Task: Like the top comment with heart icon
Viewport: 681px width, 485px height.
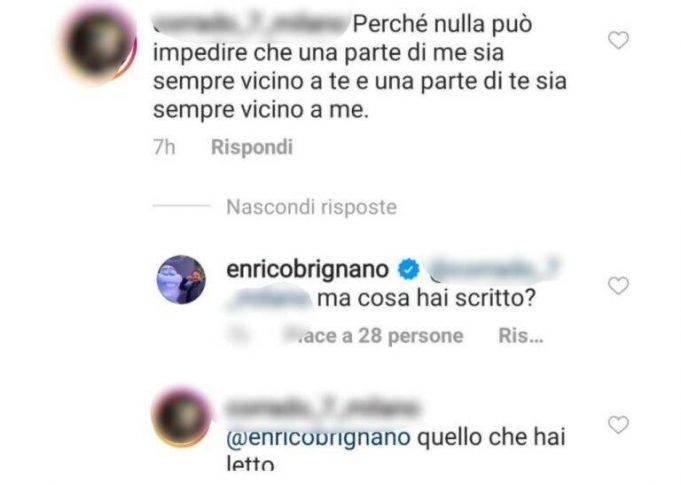Action: point(618,40)
